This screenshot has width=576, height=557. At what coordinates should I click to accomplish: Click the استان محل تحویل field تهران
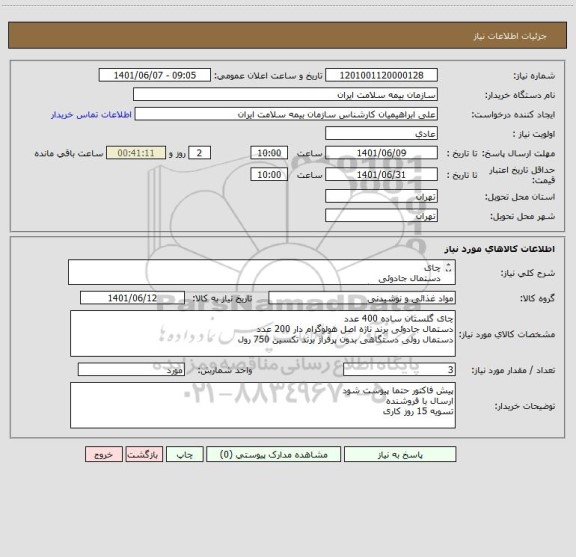(381, 196)
